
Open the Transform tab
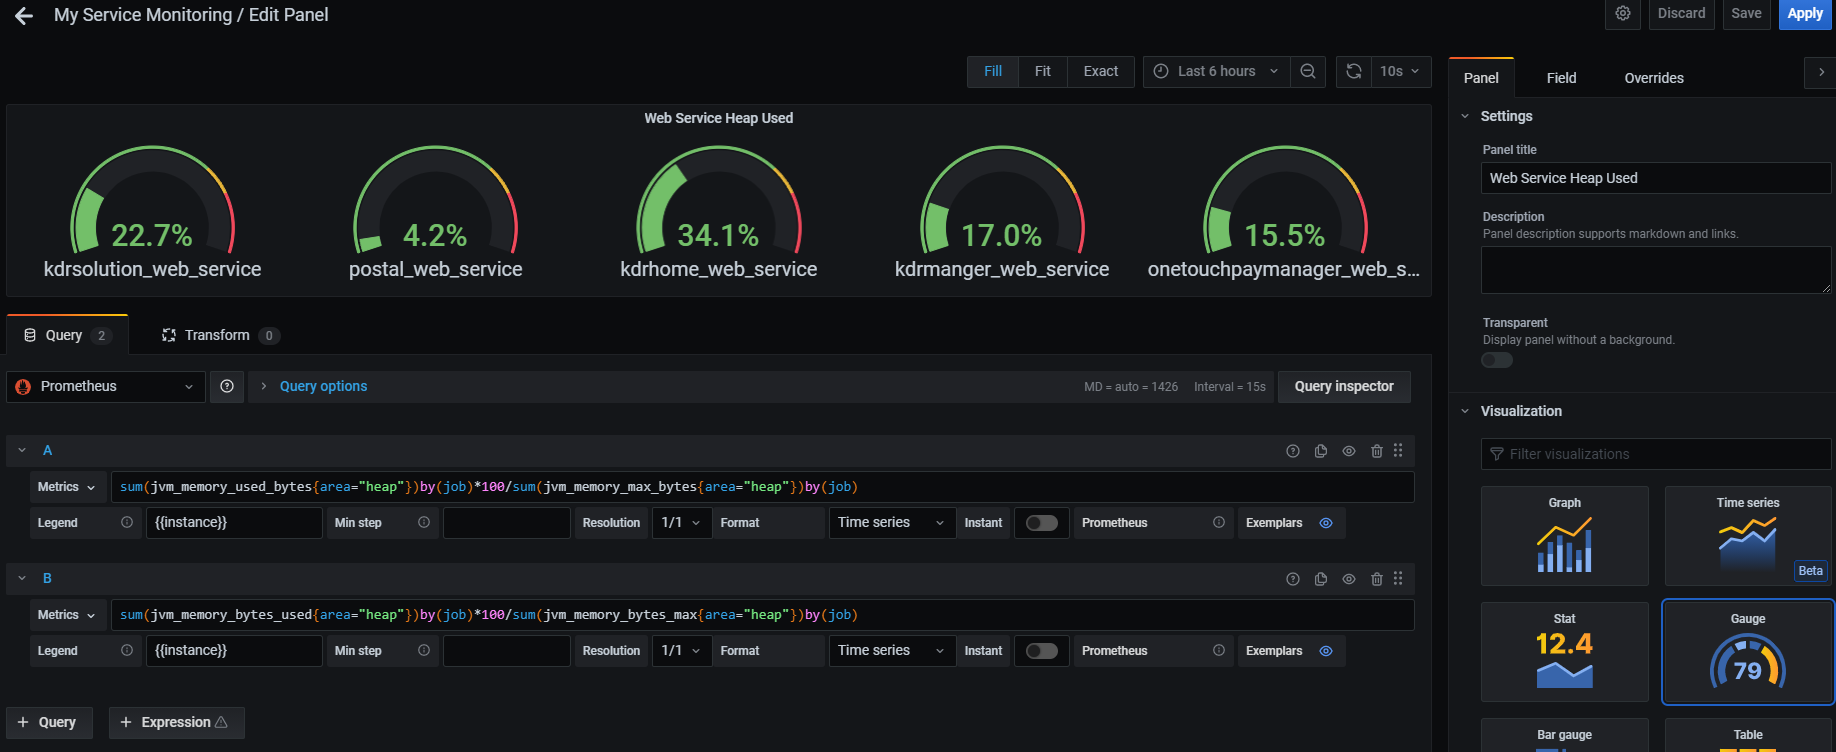[220, 335]
